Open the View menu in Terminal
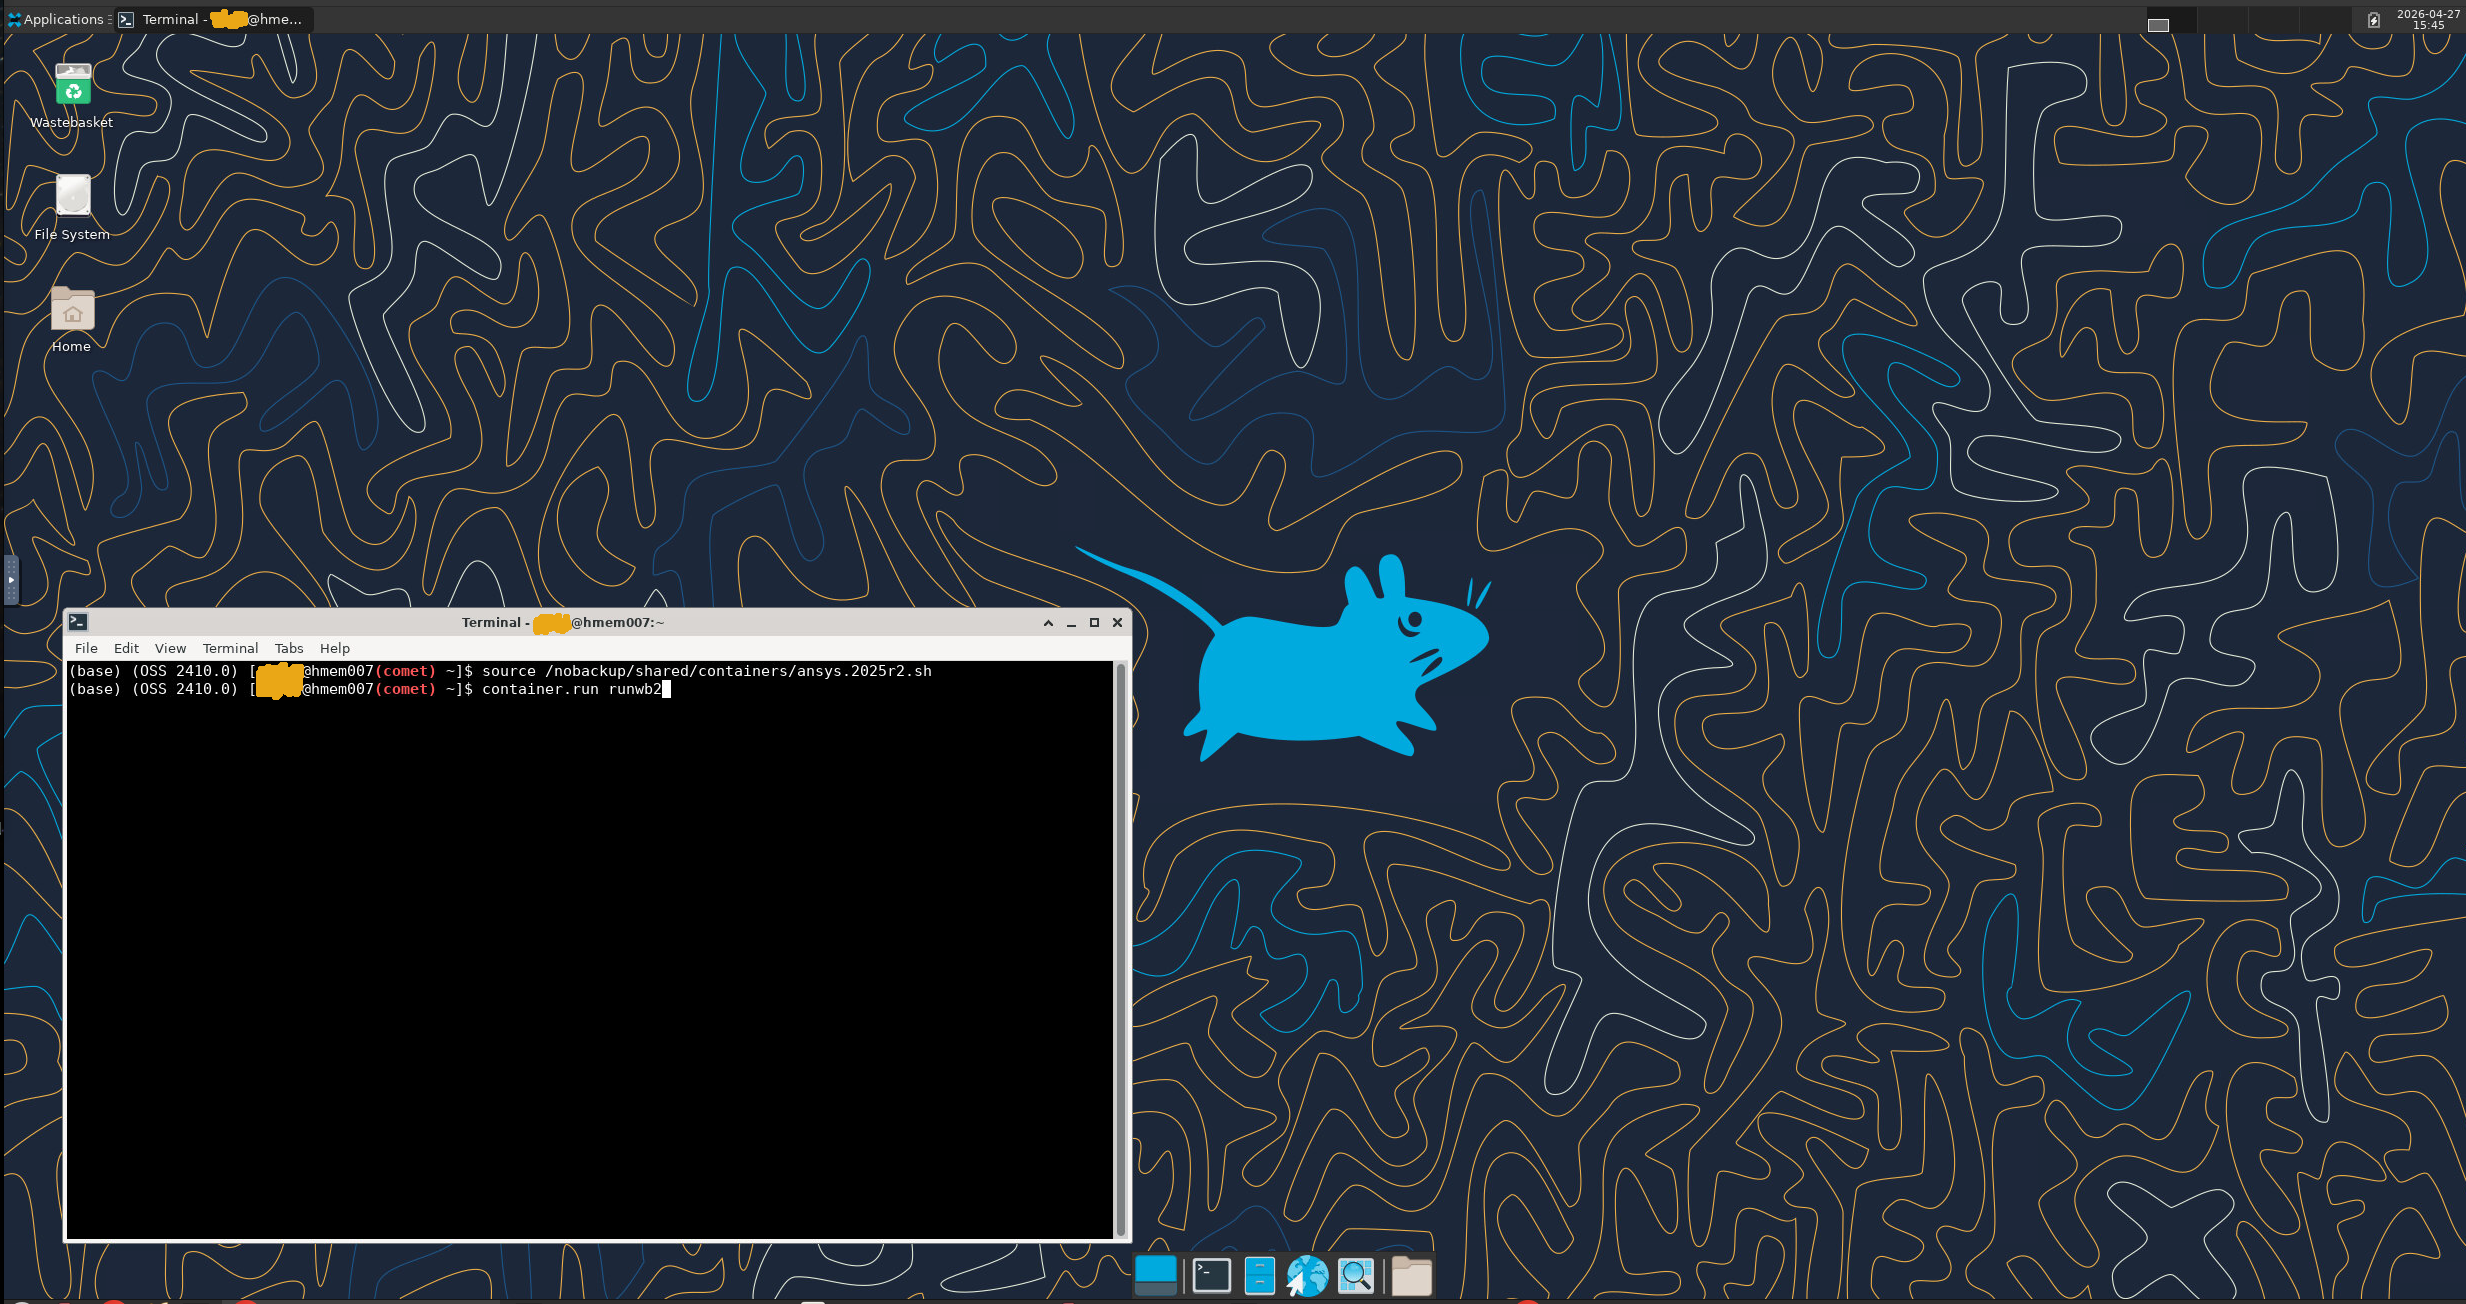This screenshot has height=1304, width=2466. [x=170, y=648]
